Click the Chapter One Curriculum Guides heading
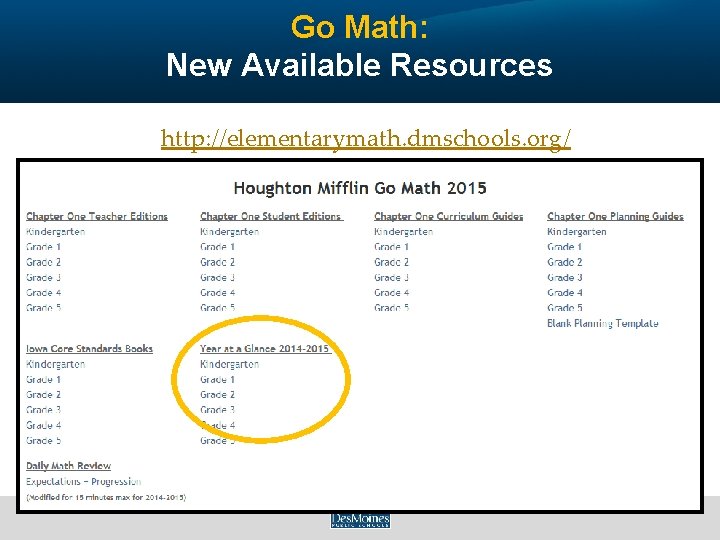Viewport: 720px width, 540px height. pyautogui.click(x=449, y=216)
